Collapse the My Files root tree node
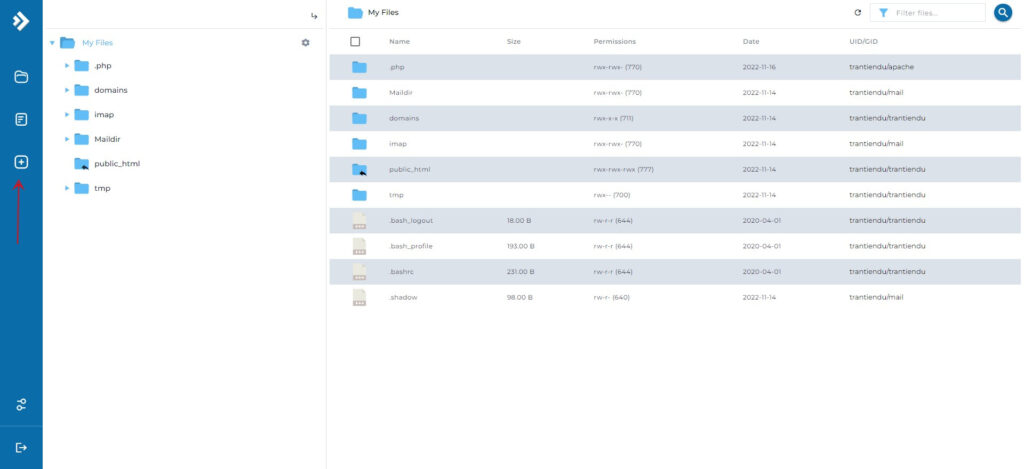 (52, 43)
